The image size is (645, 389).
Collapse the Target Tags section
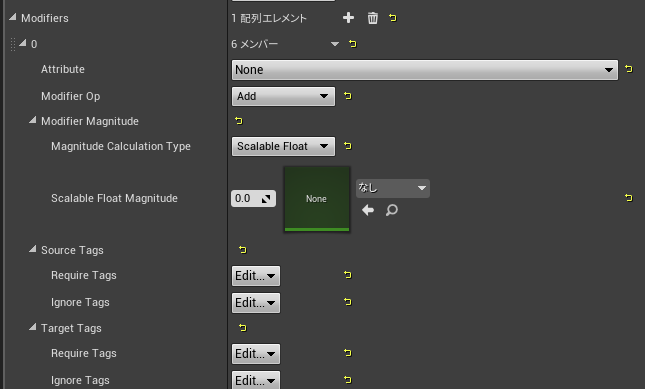tap(32, 327)
